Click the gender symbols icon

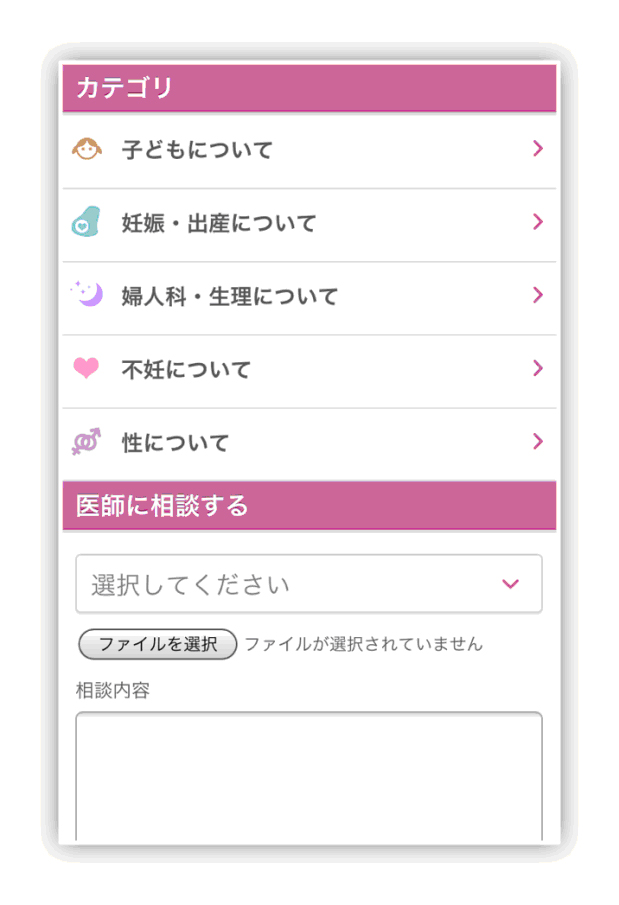pyautogui.click(x=86, y=442)
